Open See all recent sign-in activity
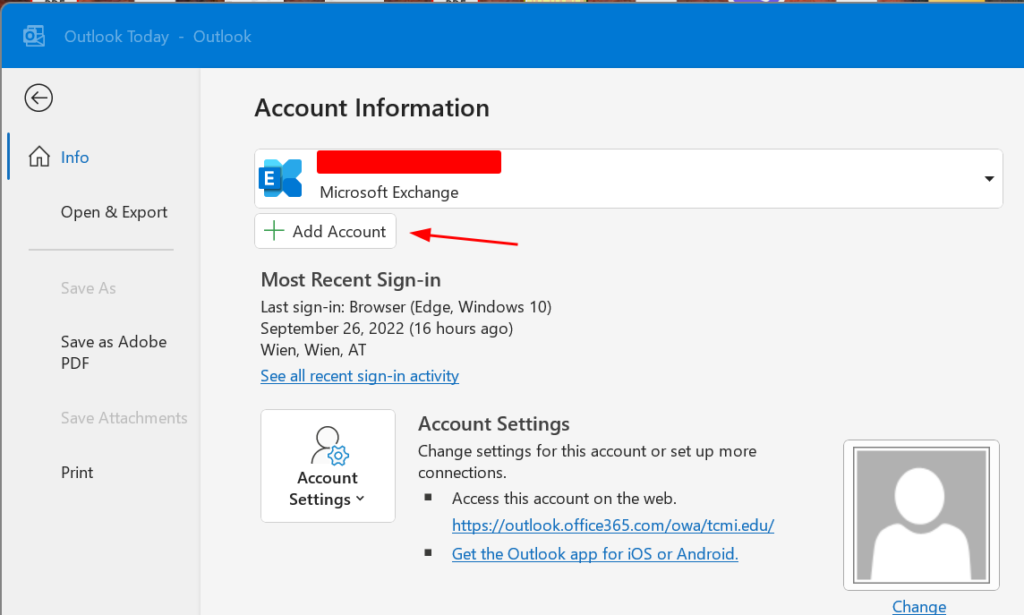The width and height of the screenshot is (1024, 615). point(360,376)
